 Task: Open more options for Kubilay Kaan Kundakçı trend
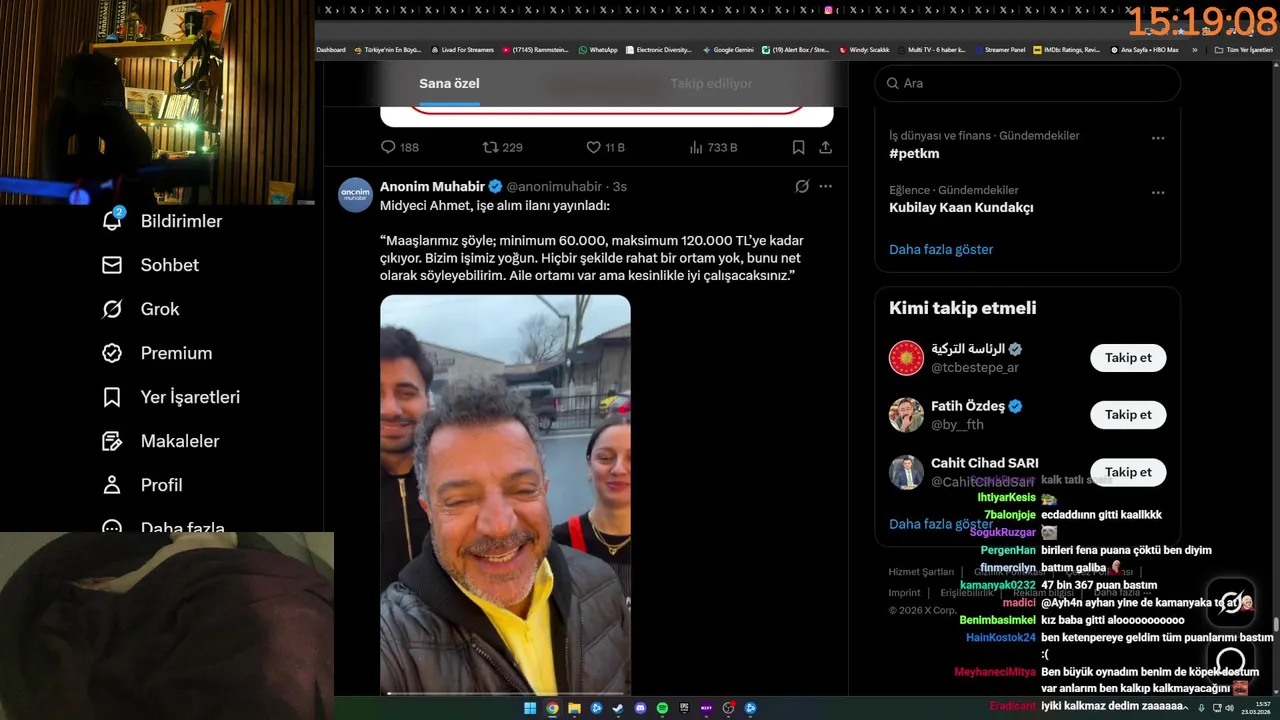click(1158, 192)
